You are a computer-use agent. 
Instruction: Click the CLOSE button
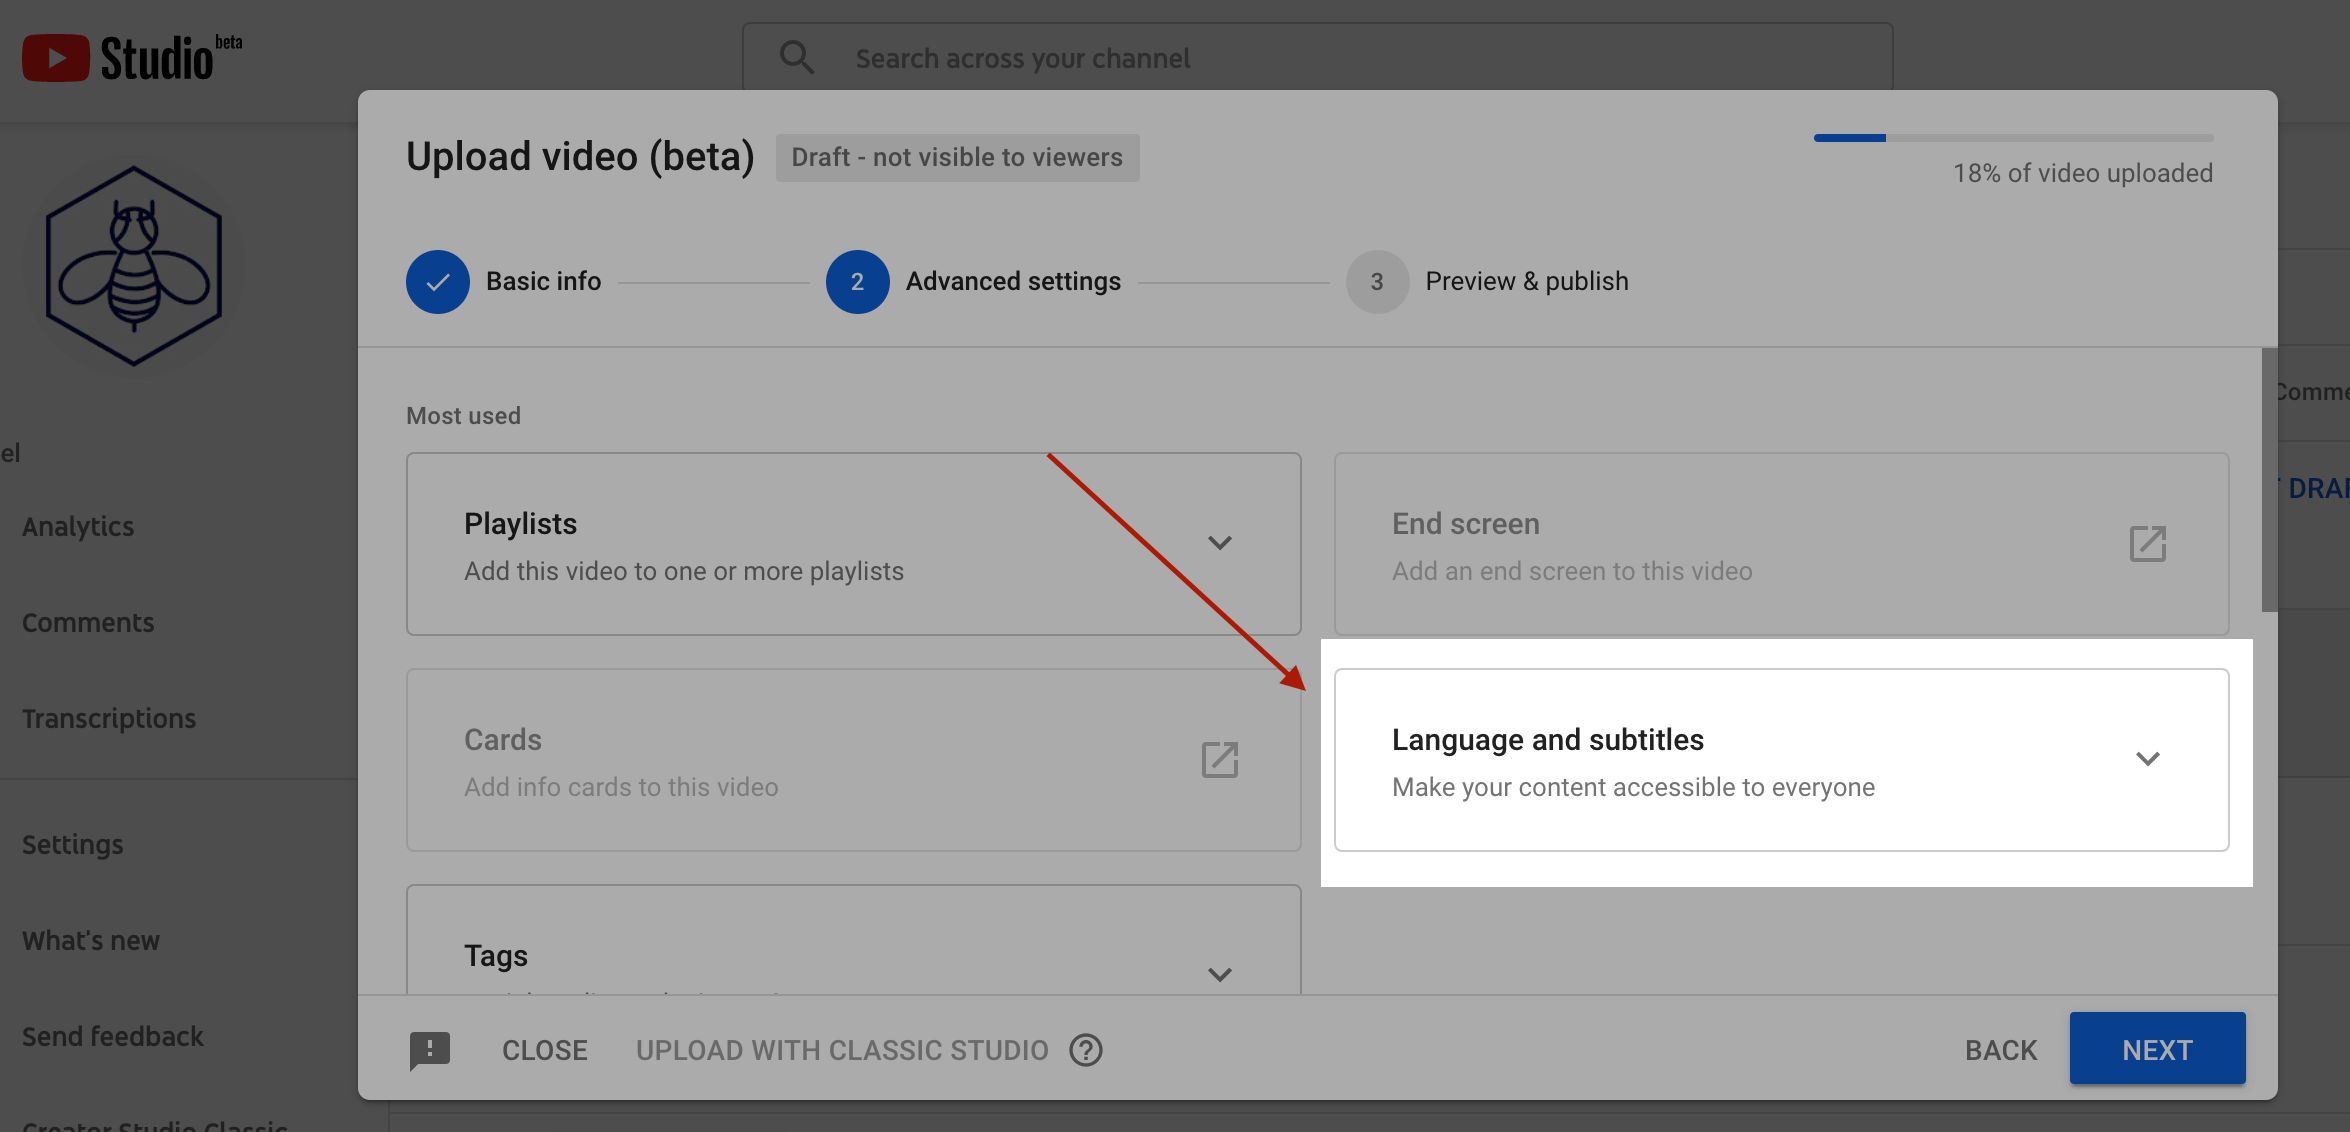(544, 1050)
